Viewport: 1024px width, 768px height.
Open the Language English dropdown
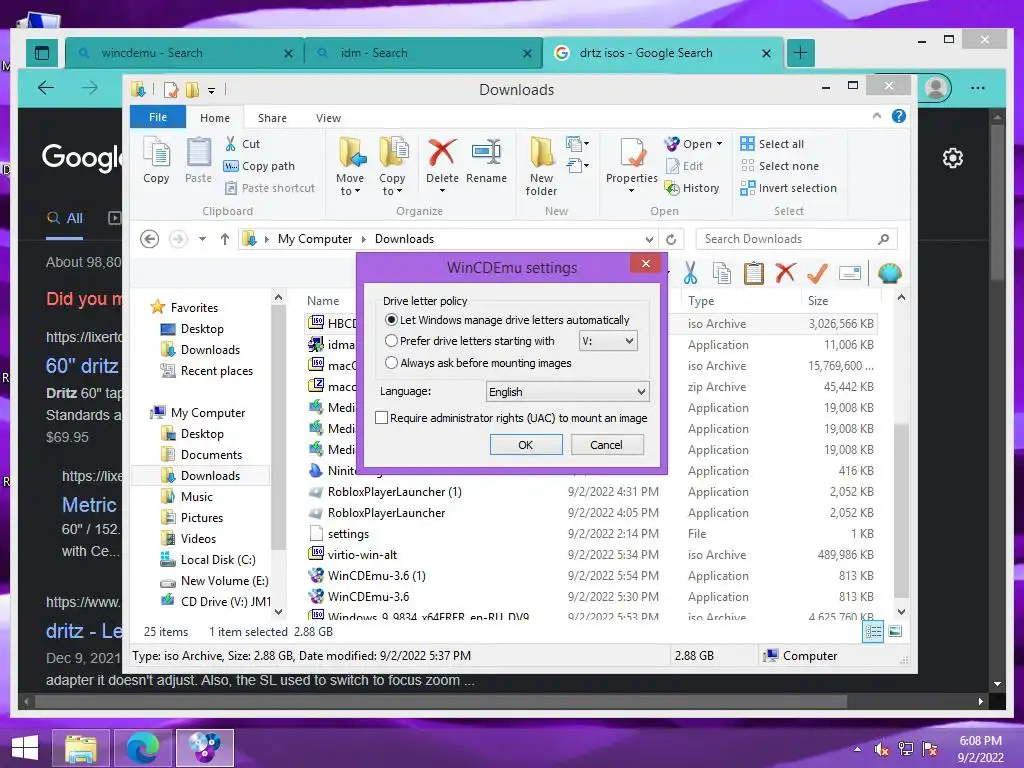[568, 392]
